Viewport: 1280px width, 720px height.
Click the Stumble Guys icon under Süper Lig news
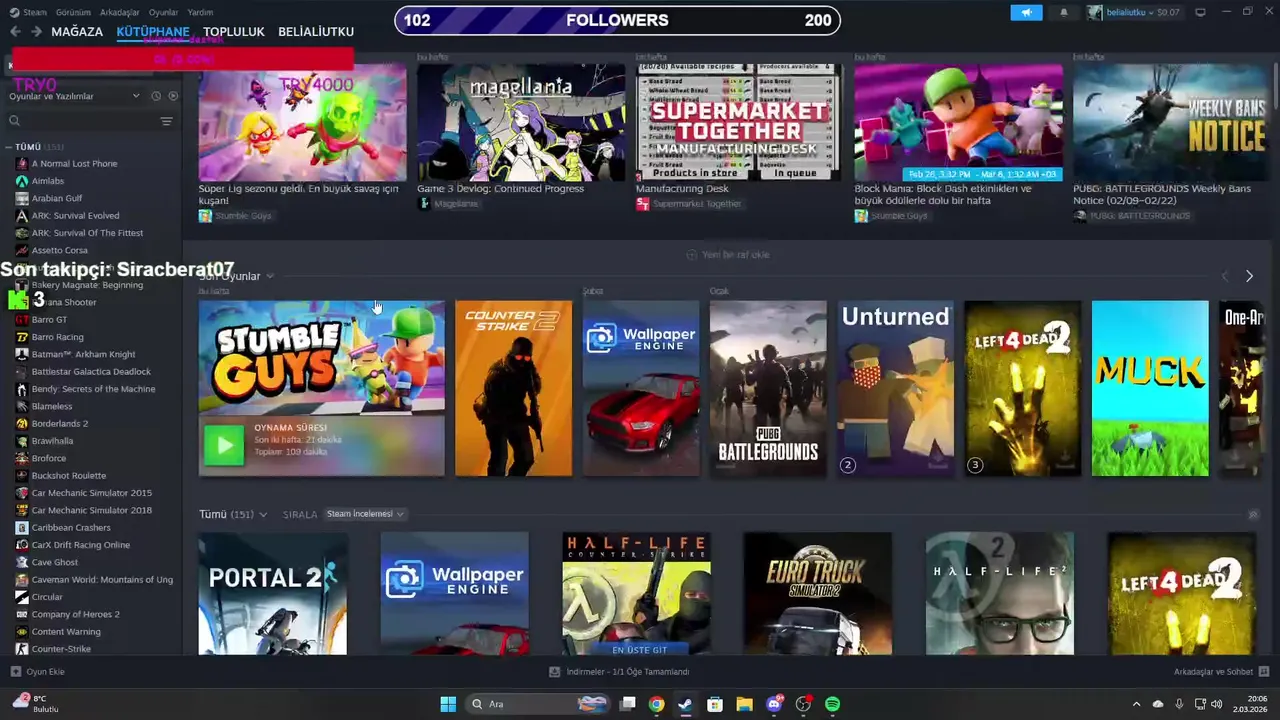tap(205, 216)
